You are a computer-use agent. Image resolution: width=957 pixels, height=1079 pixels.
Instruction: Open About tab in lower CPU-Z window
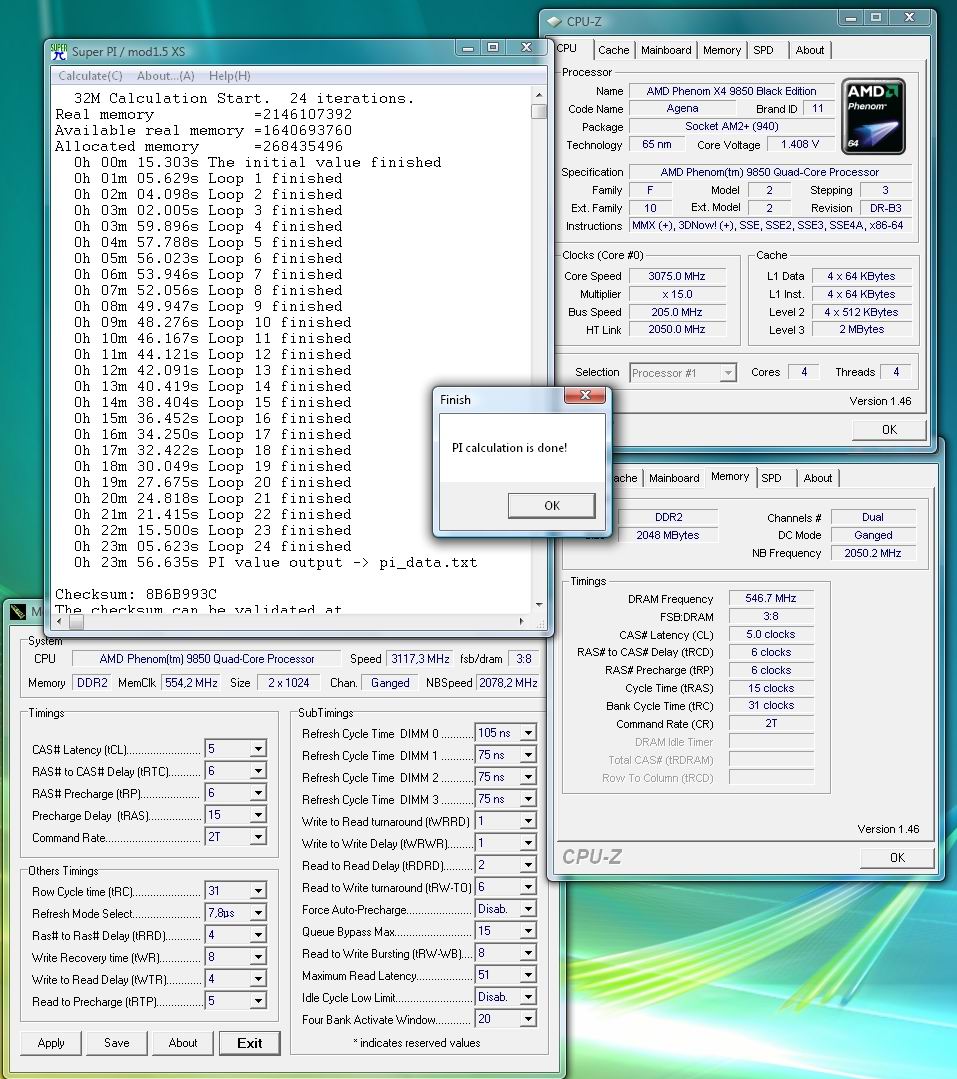[817, 478]
